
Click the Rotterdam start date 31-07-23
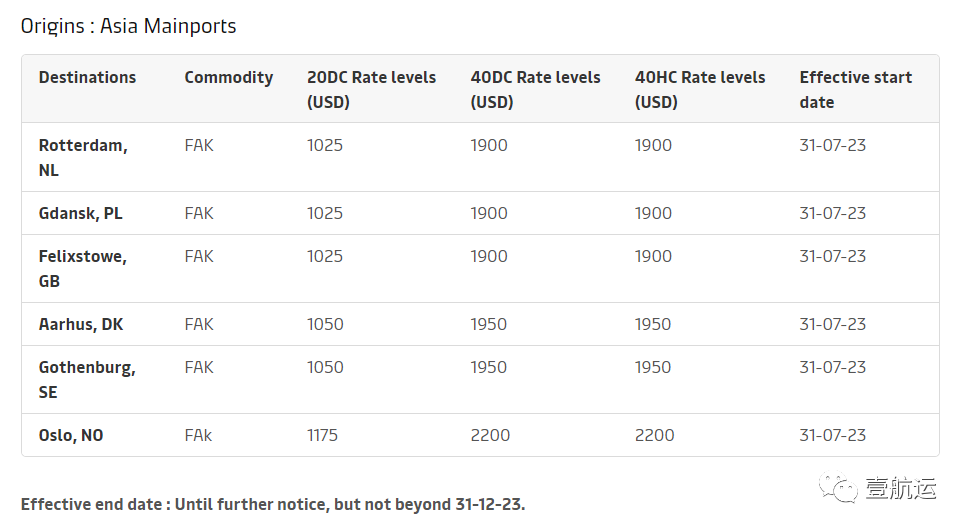click(x=832, y=145)
